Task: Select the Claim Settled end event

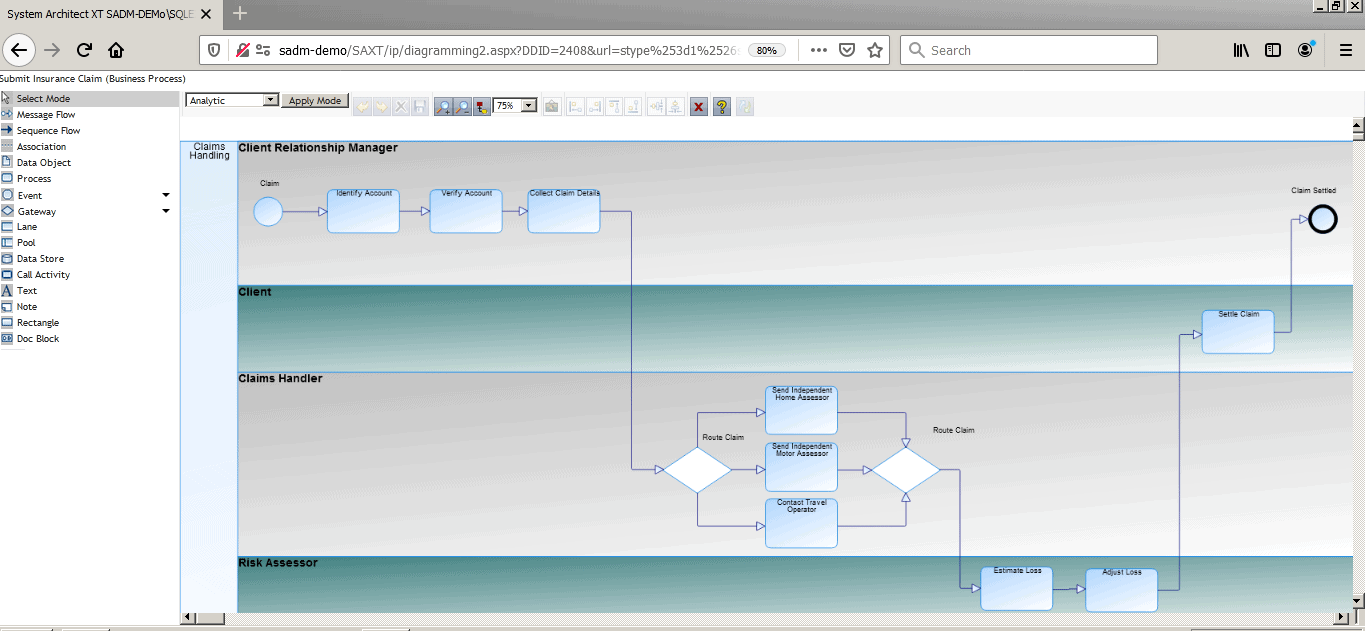Action: click(1323, 219)
